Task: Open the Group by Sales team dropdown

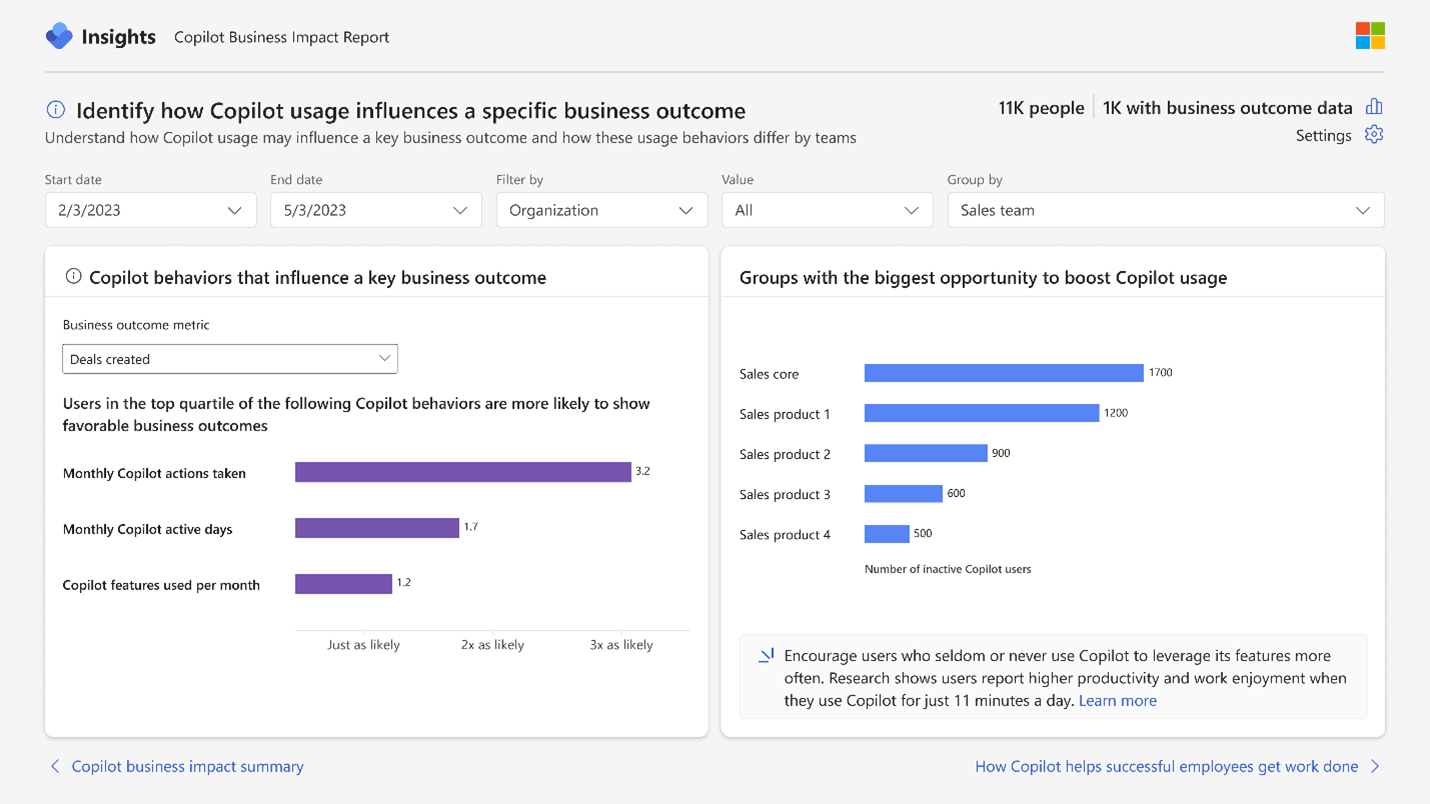Action: [1165, 210]
